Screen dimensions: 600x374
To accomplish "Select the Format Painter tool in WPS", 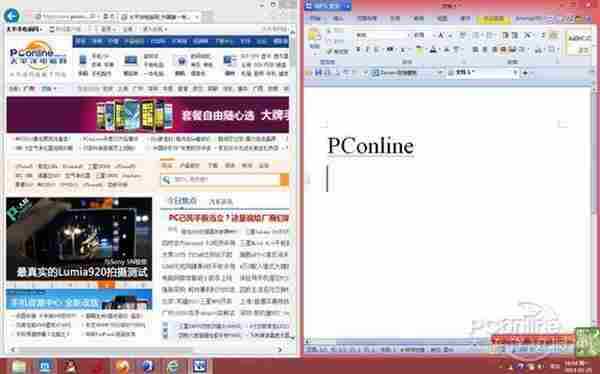I will click(x=338, y=51).
